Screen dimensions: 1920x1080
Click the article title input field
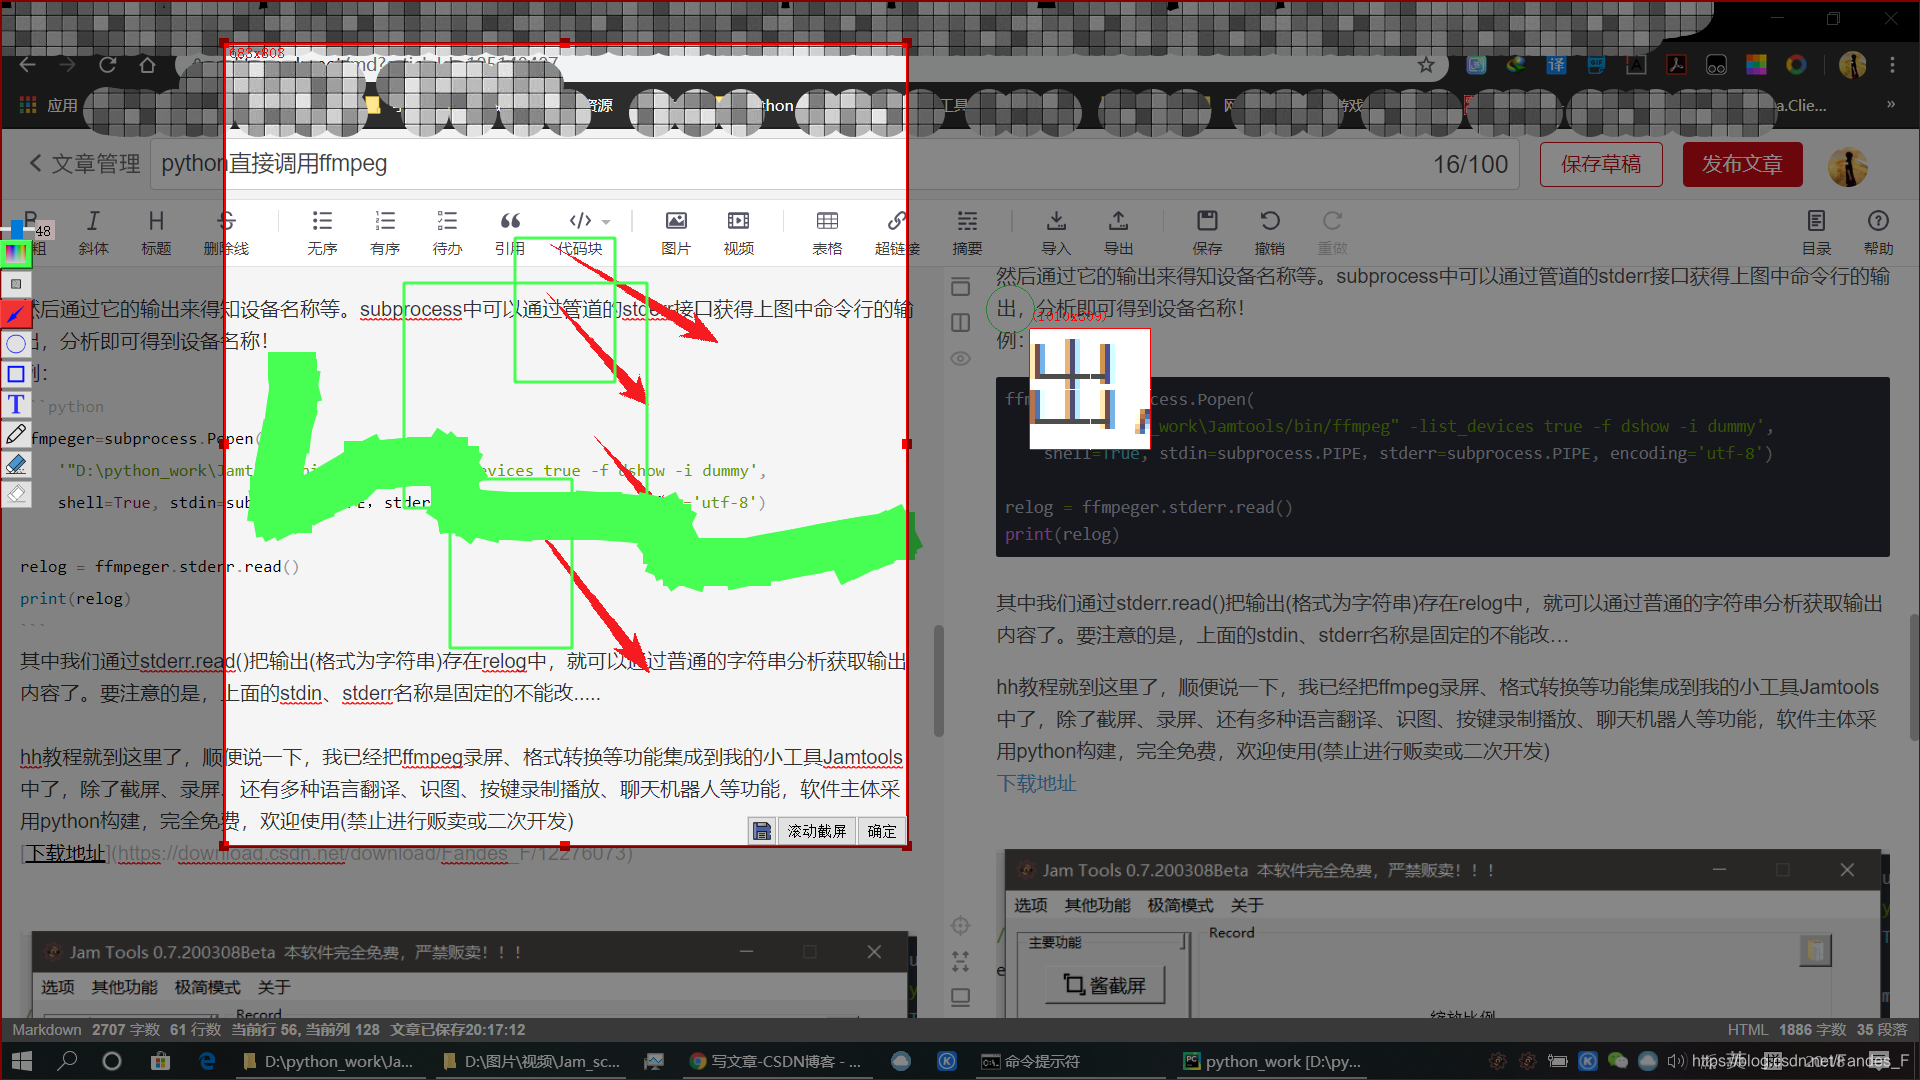point(835,164)
